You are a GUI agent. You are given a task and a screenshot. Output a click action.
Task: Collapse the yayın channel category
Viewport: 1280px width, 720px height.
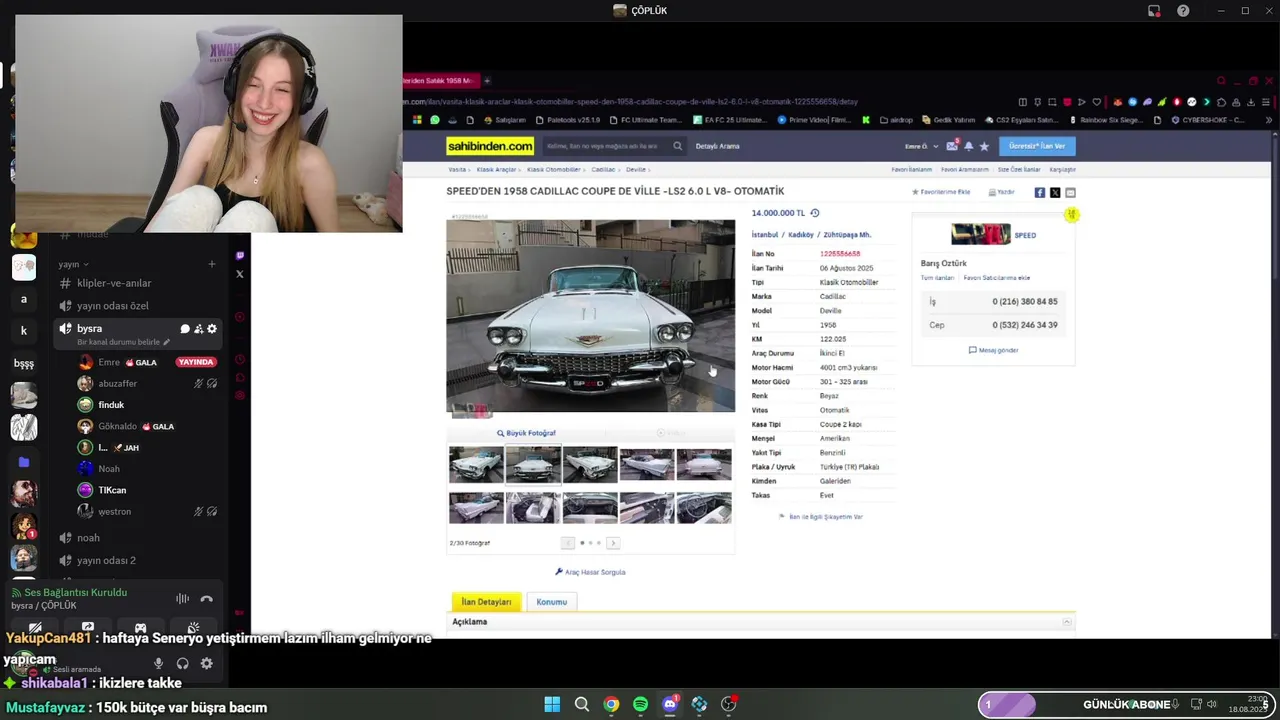[x=73, y=264]
